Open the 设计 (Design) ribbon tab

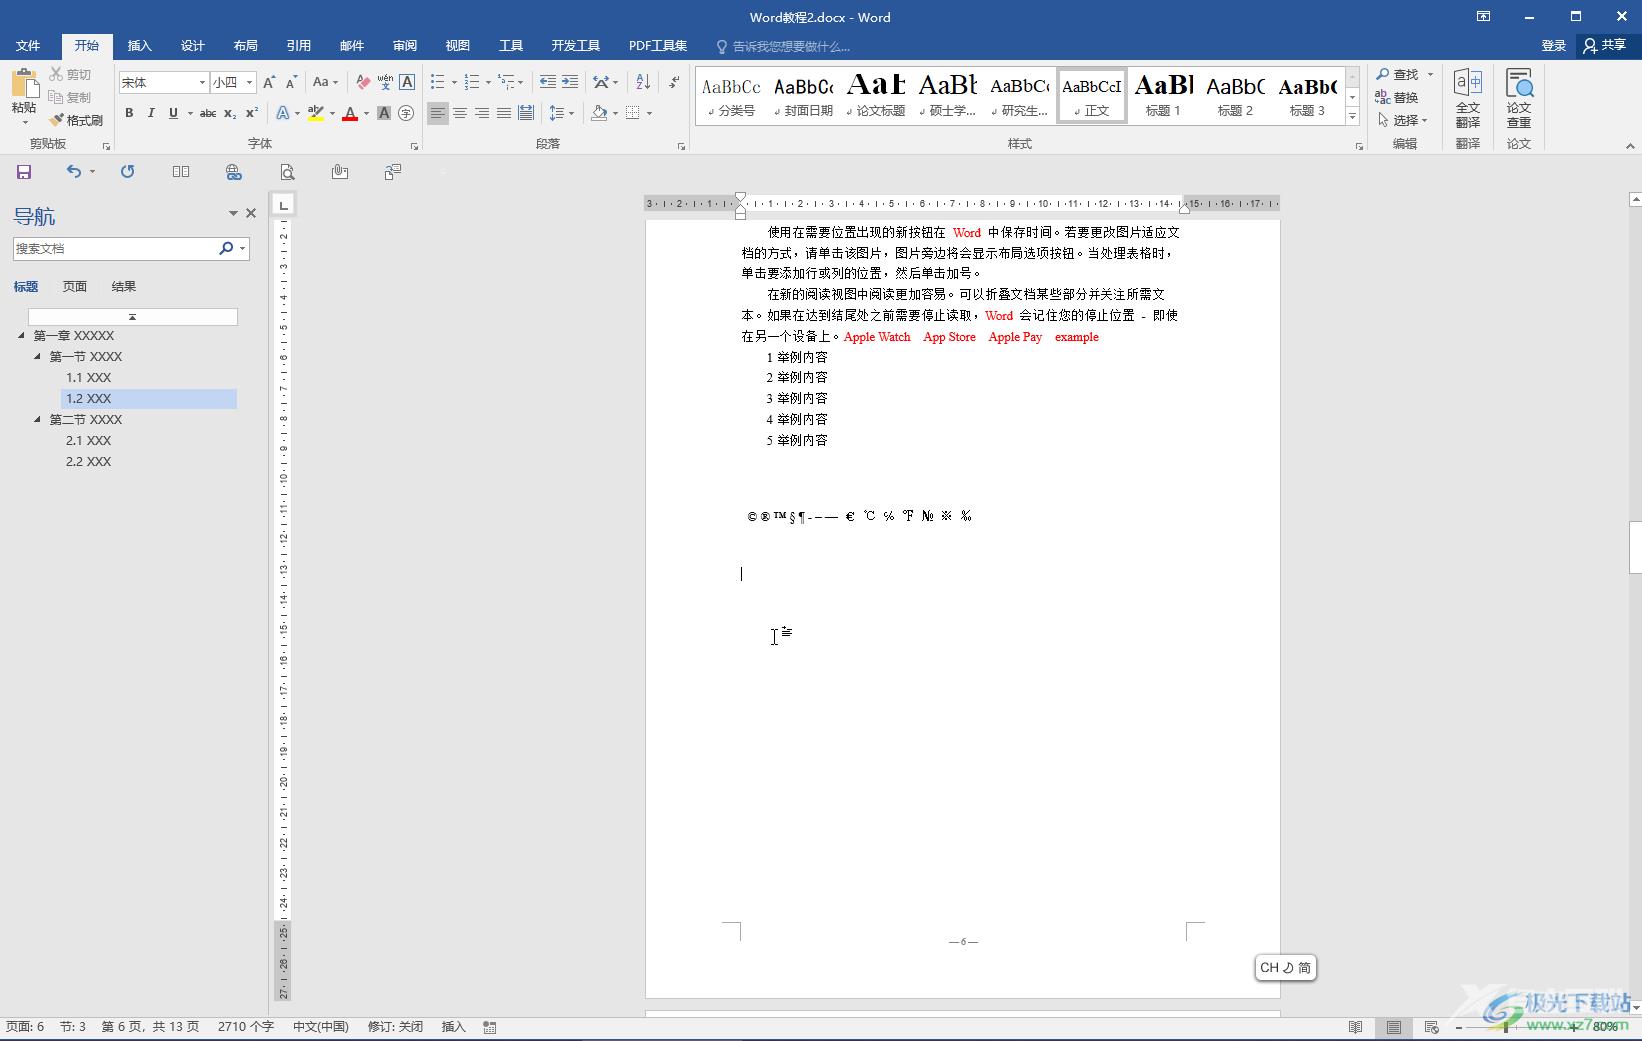(192, 46)
